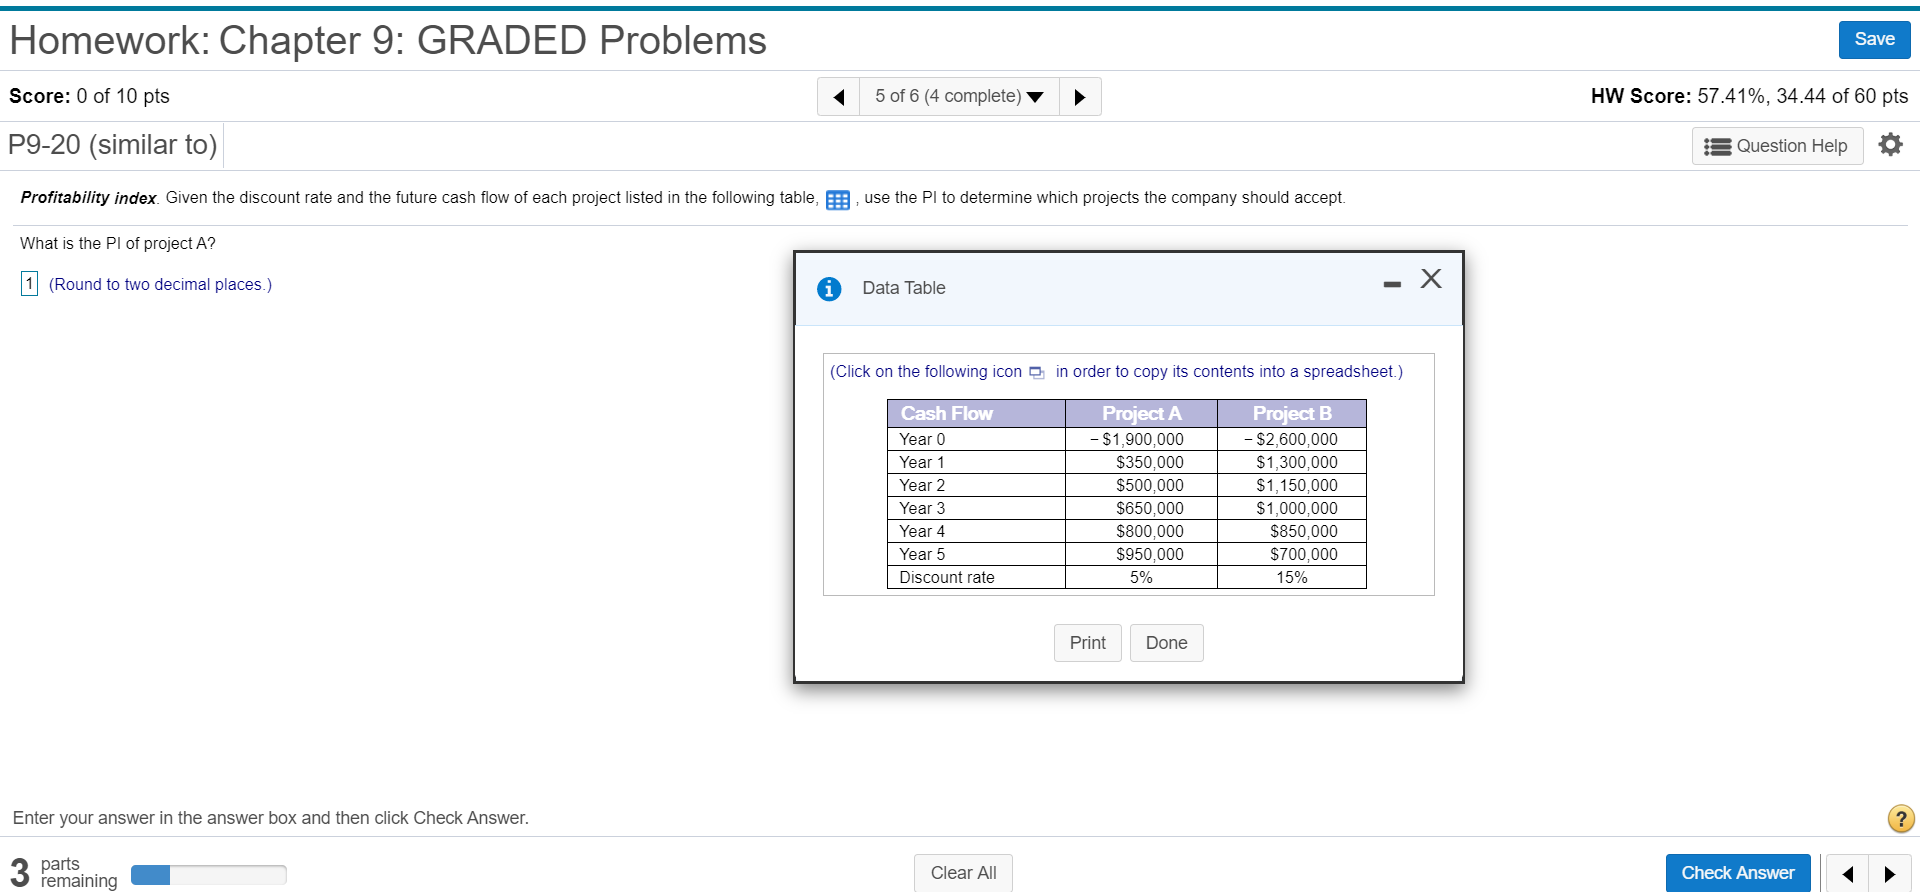Click the Year 0 row label
This screenshot has width=1920, height=892.
click(922, 439)
